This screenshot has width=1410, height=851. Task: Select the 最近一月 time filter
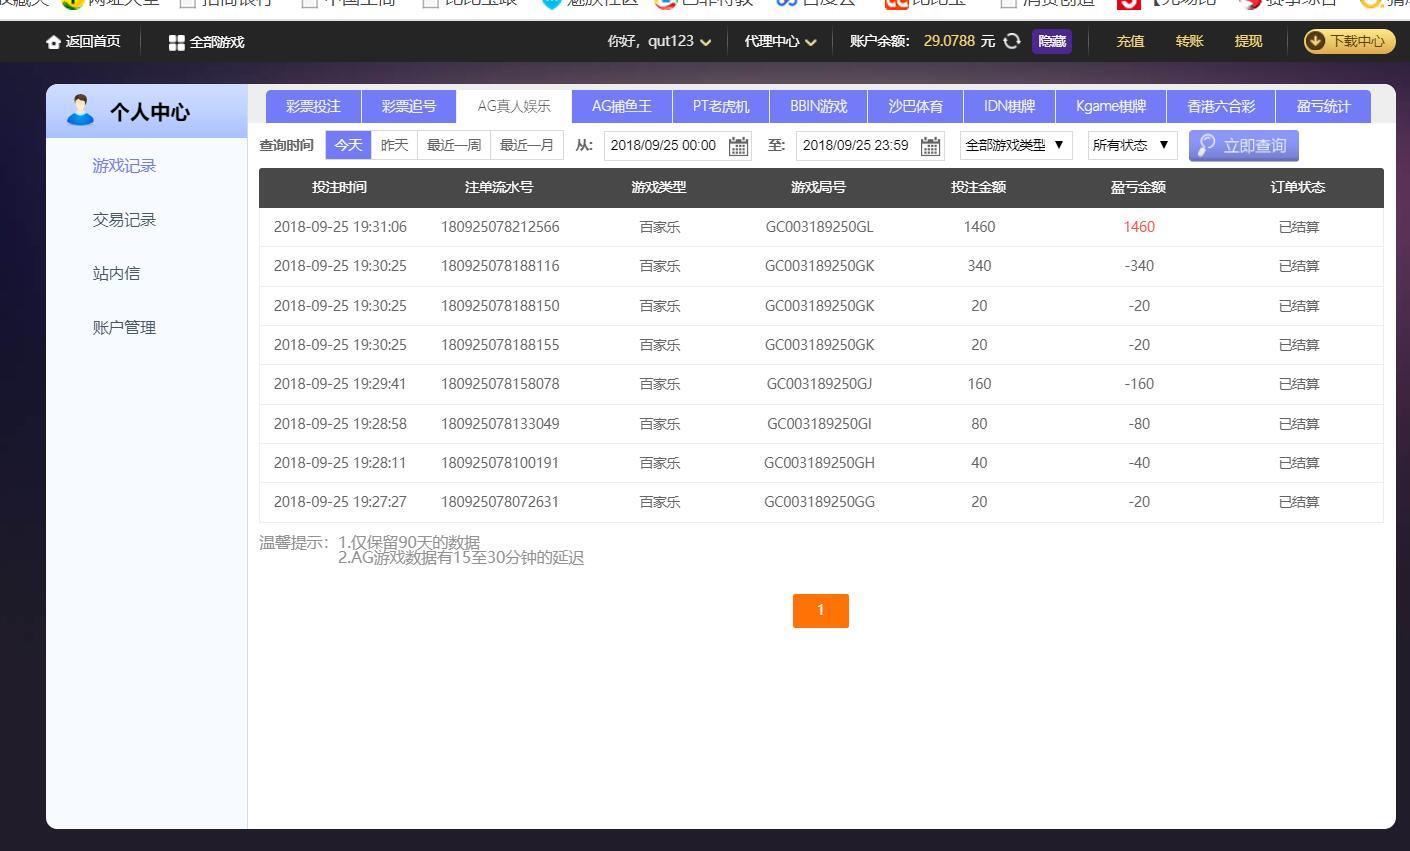pyautogui.click(x=527, y=145)
